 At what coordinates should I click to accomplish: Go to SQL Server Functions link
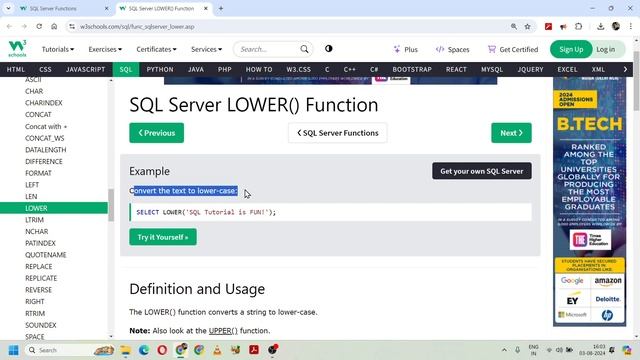(x=338, y=133)
